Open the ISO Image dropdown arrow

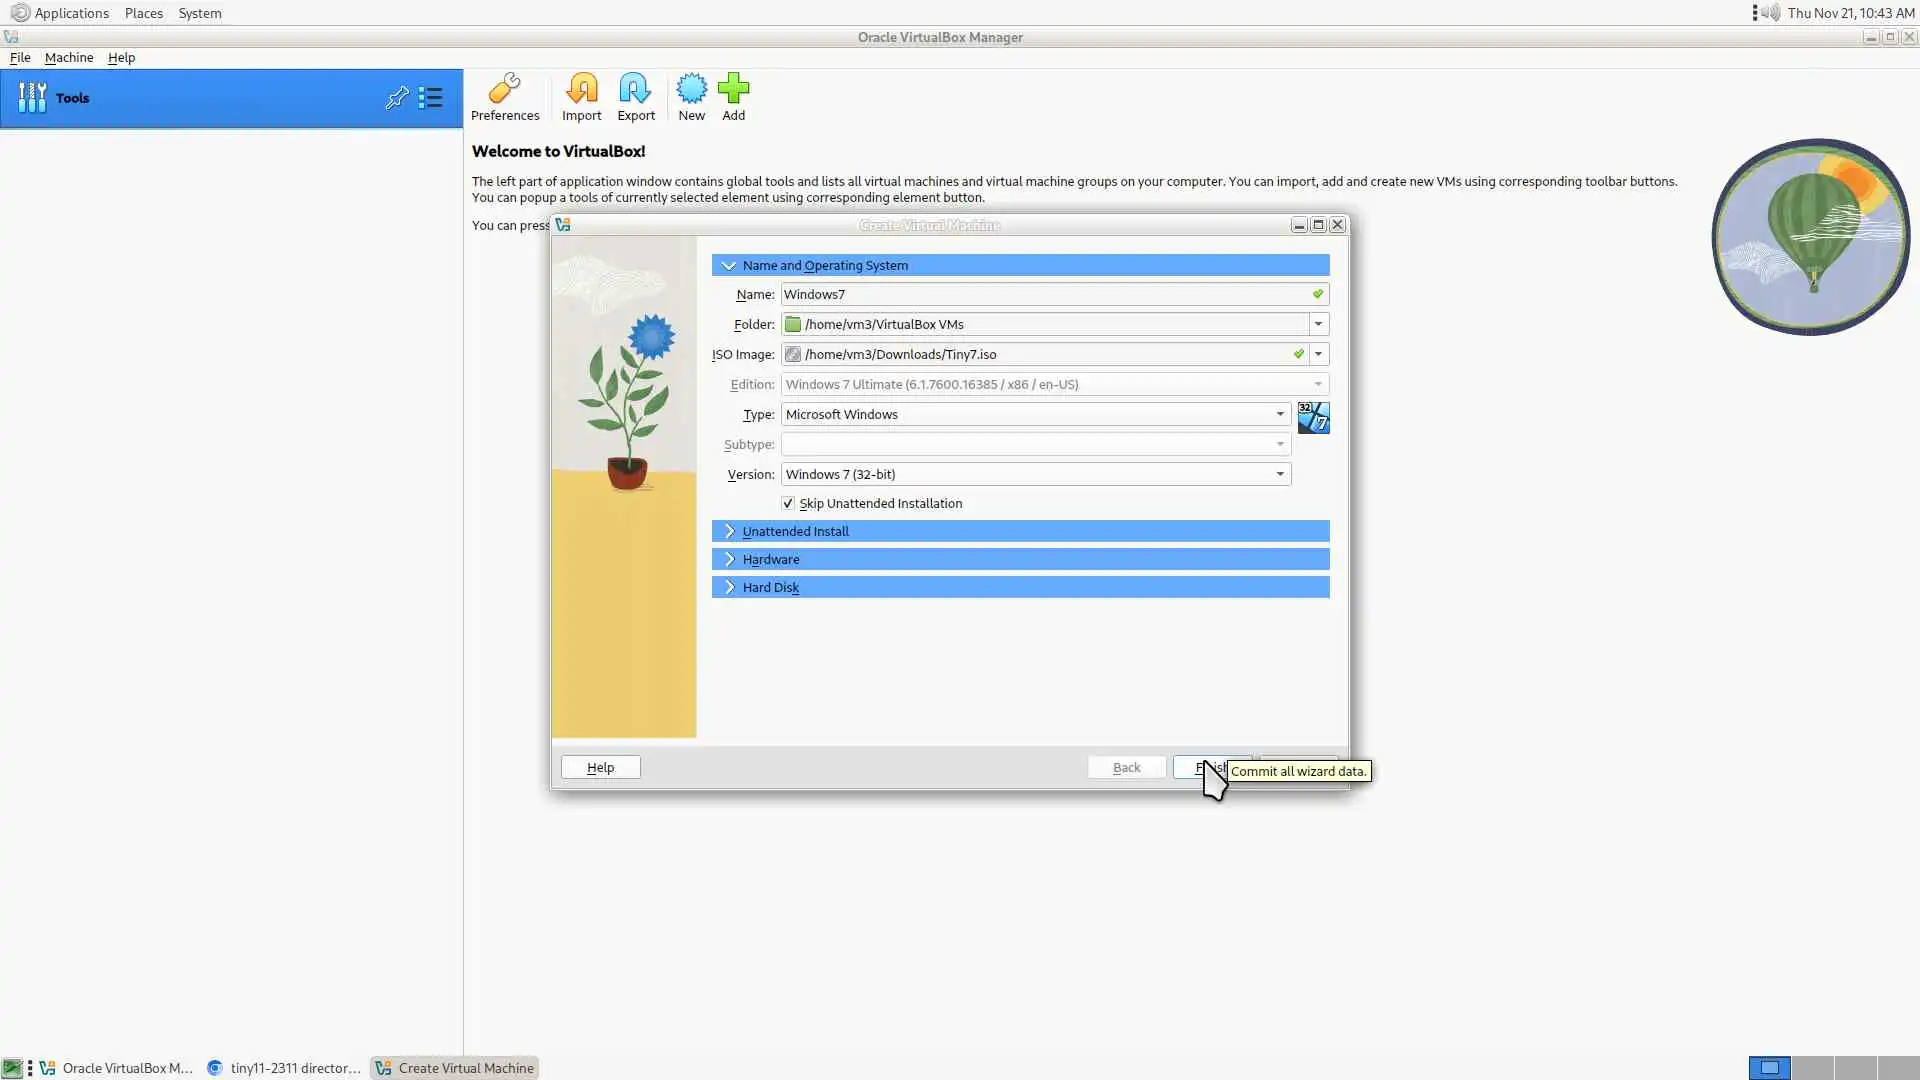[x=1318, y=354]
